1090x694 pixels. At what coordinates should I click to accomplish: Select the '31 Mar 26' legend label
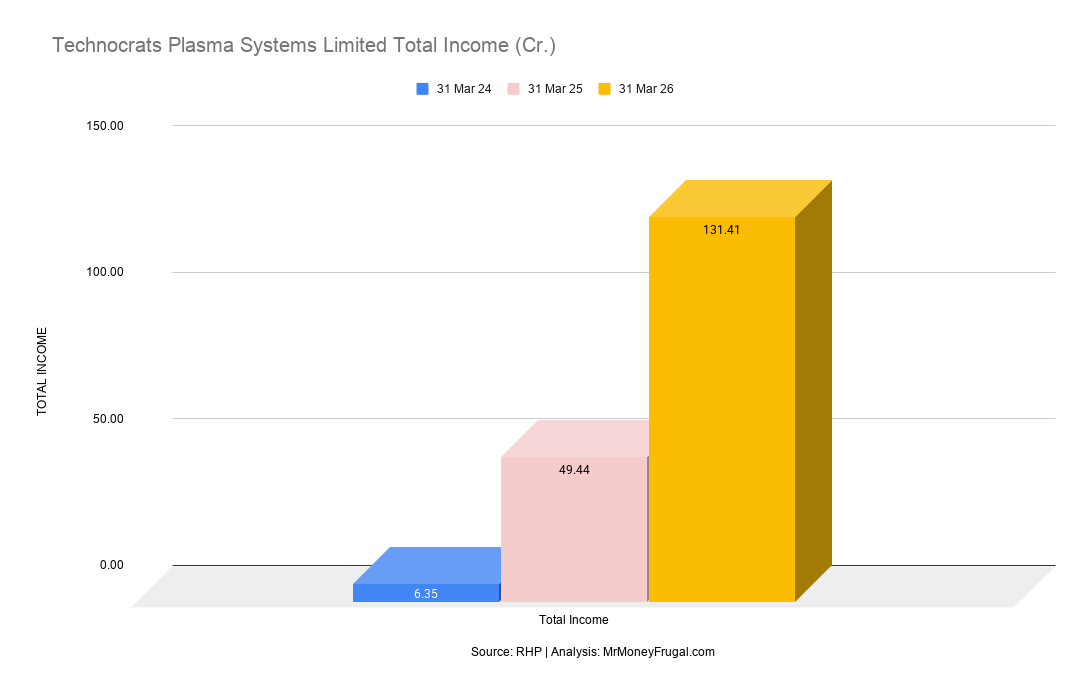click(x=646, y=89)
